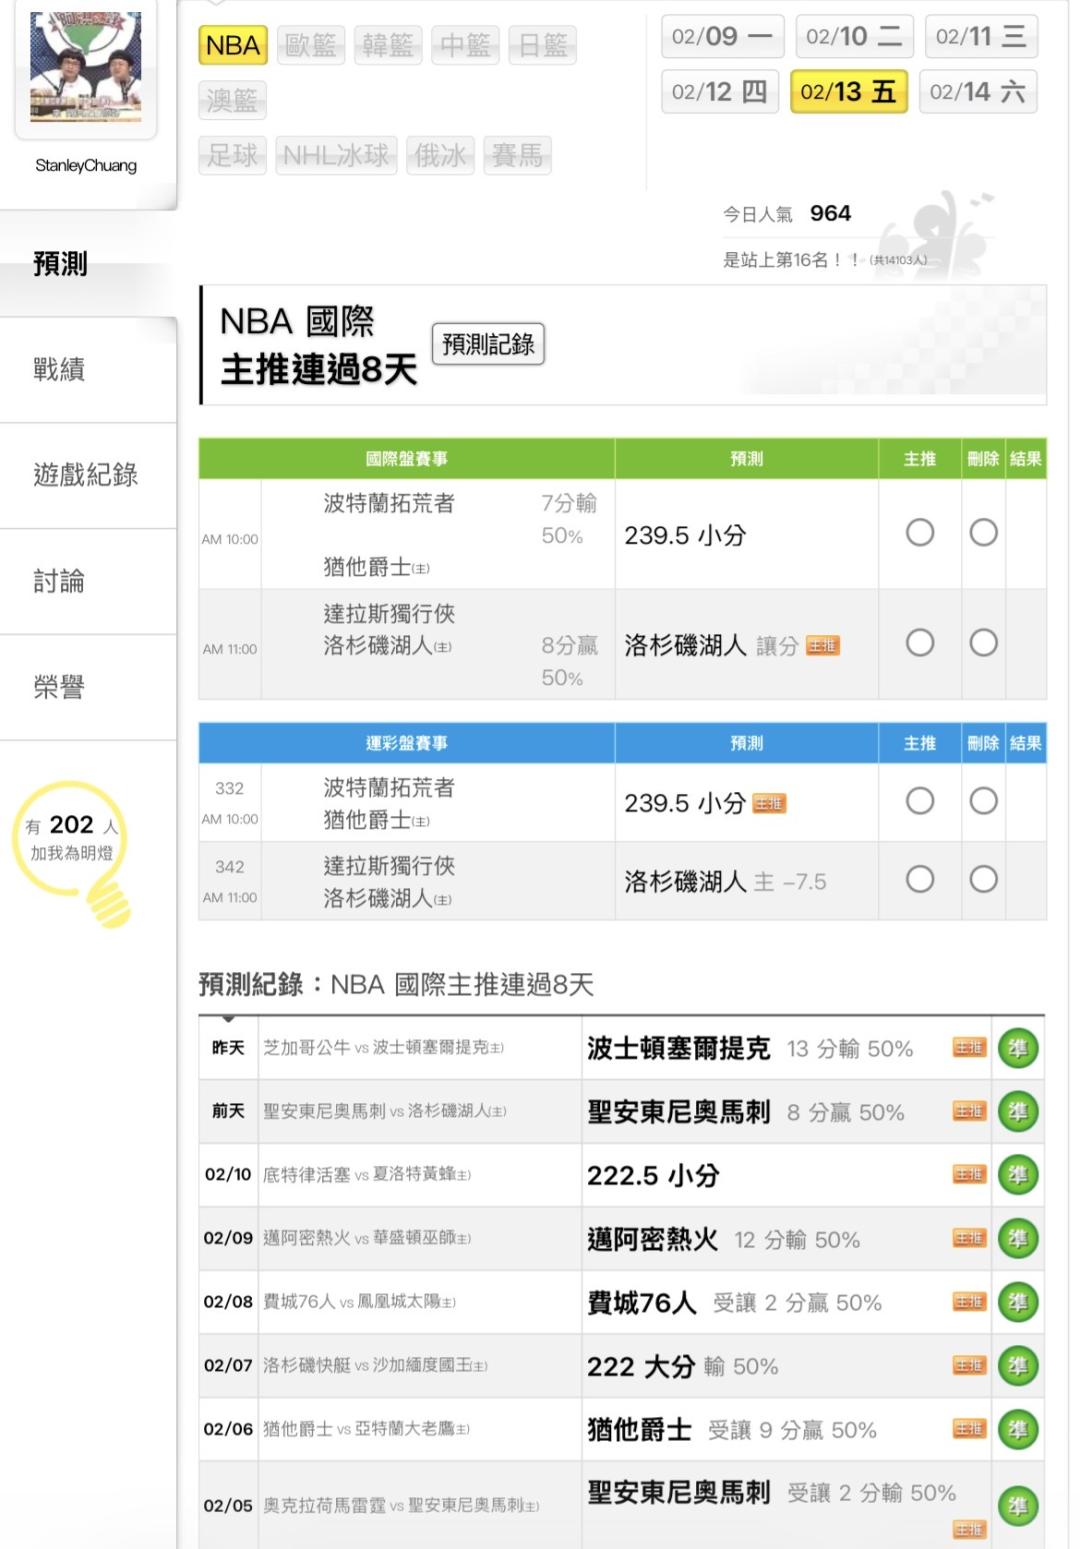
Task: Expand the prediction record list arrow
Action: click(229, 1019)
